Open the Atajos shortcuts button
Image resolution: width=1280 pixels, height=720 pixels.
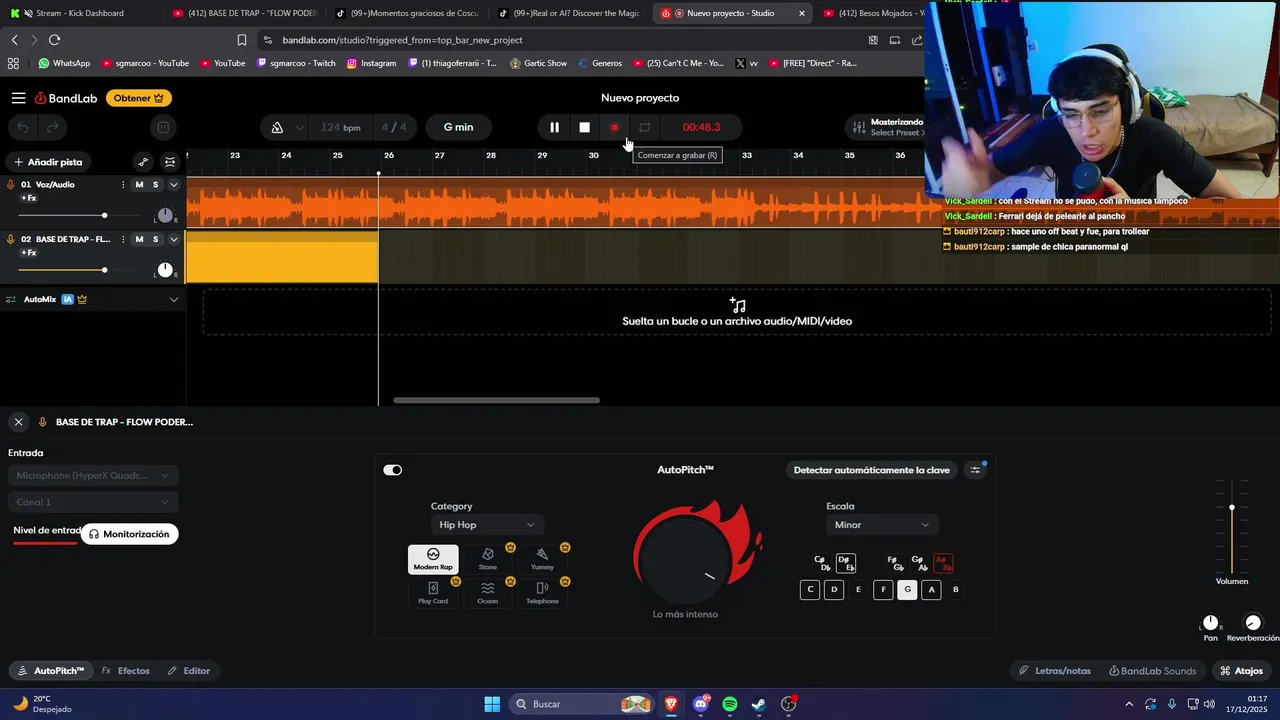coord(1241,671)
